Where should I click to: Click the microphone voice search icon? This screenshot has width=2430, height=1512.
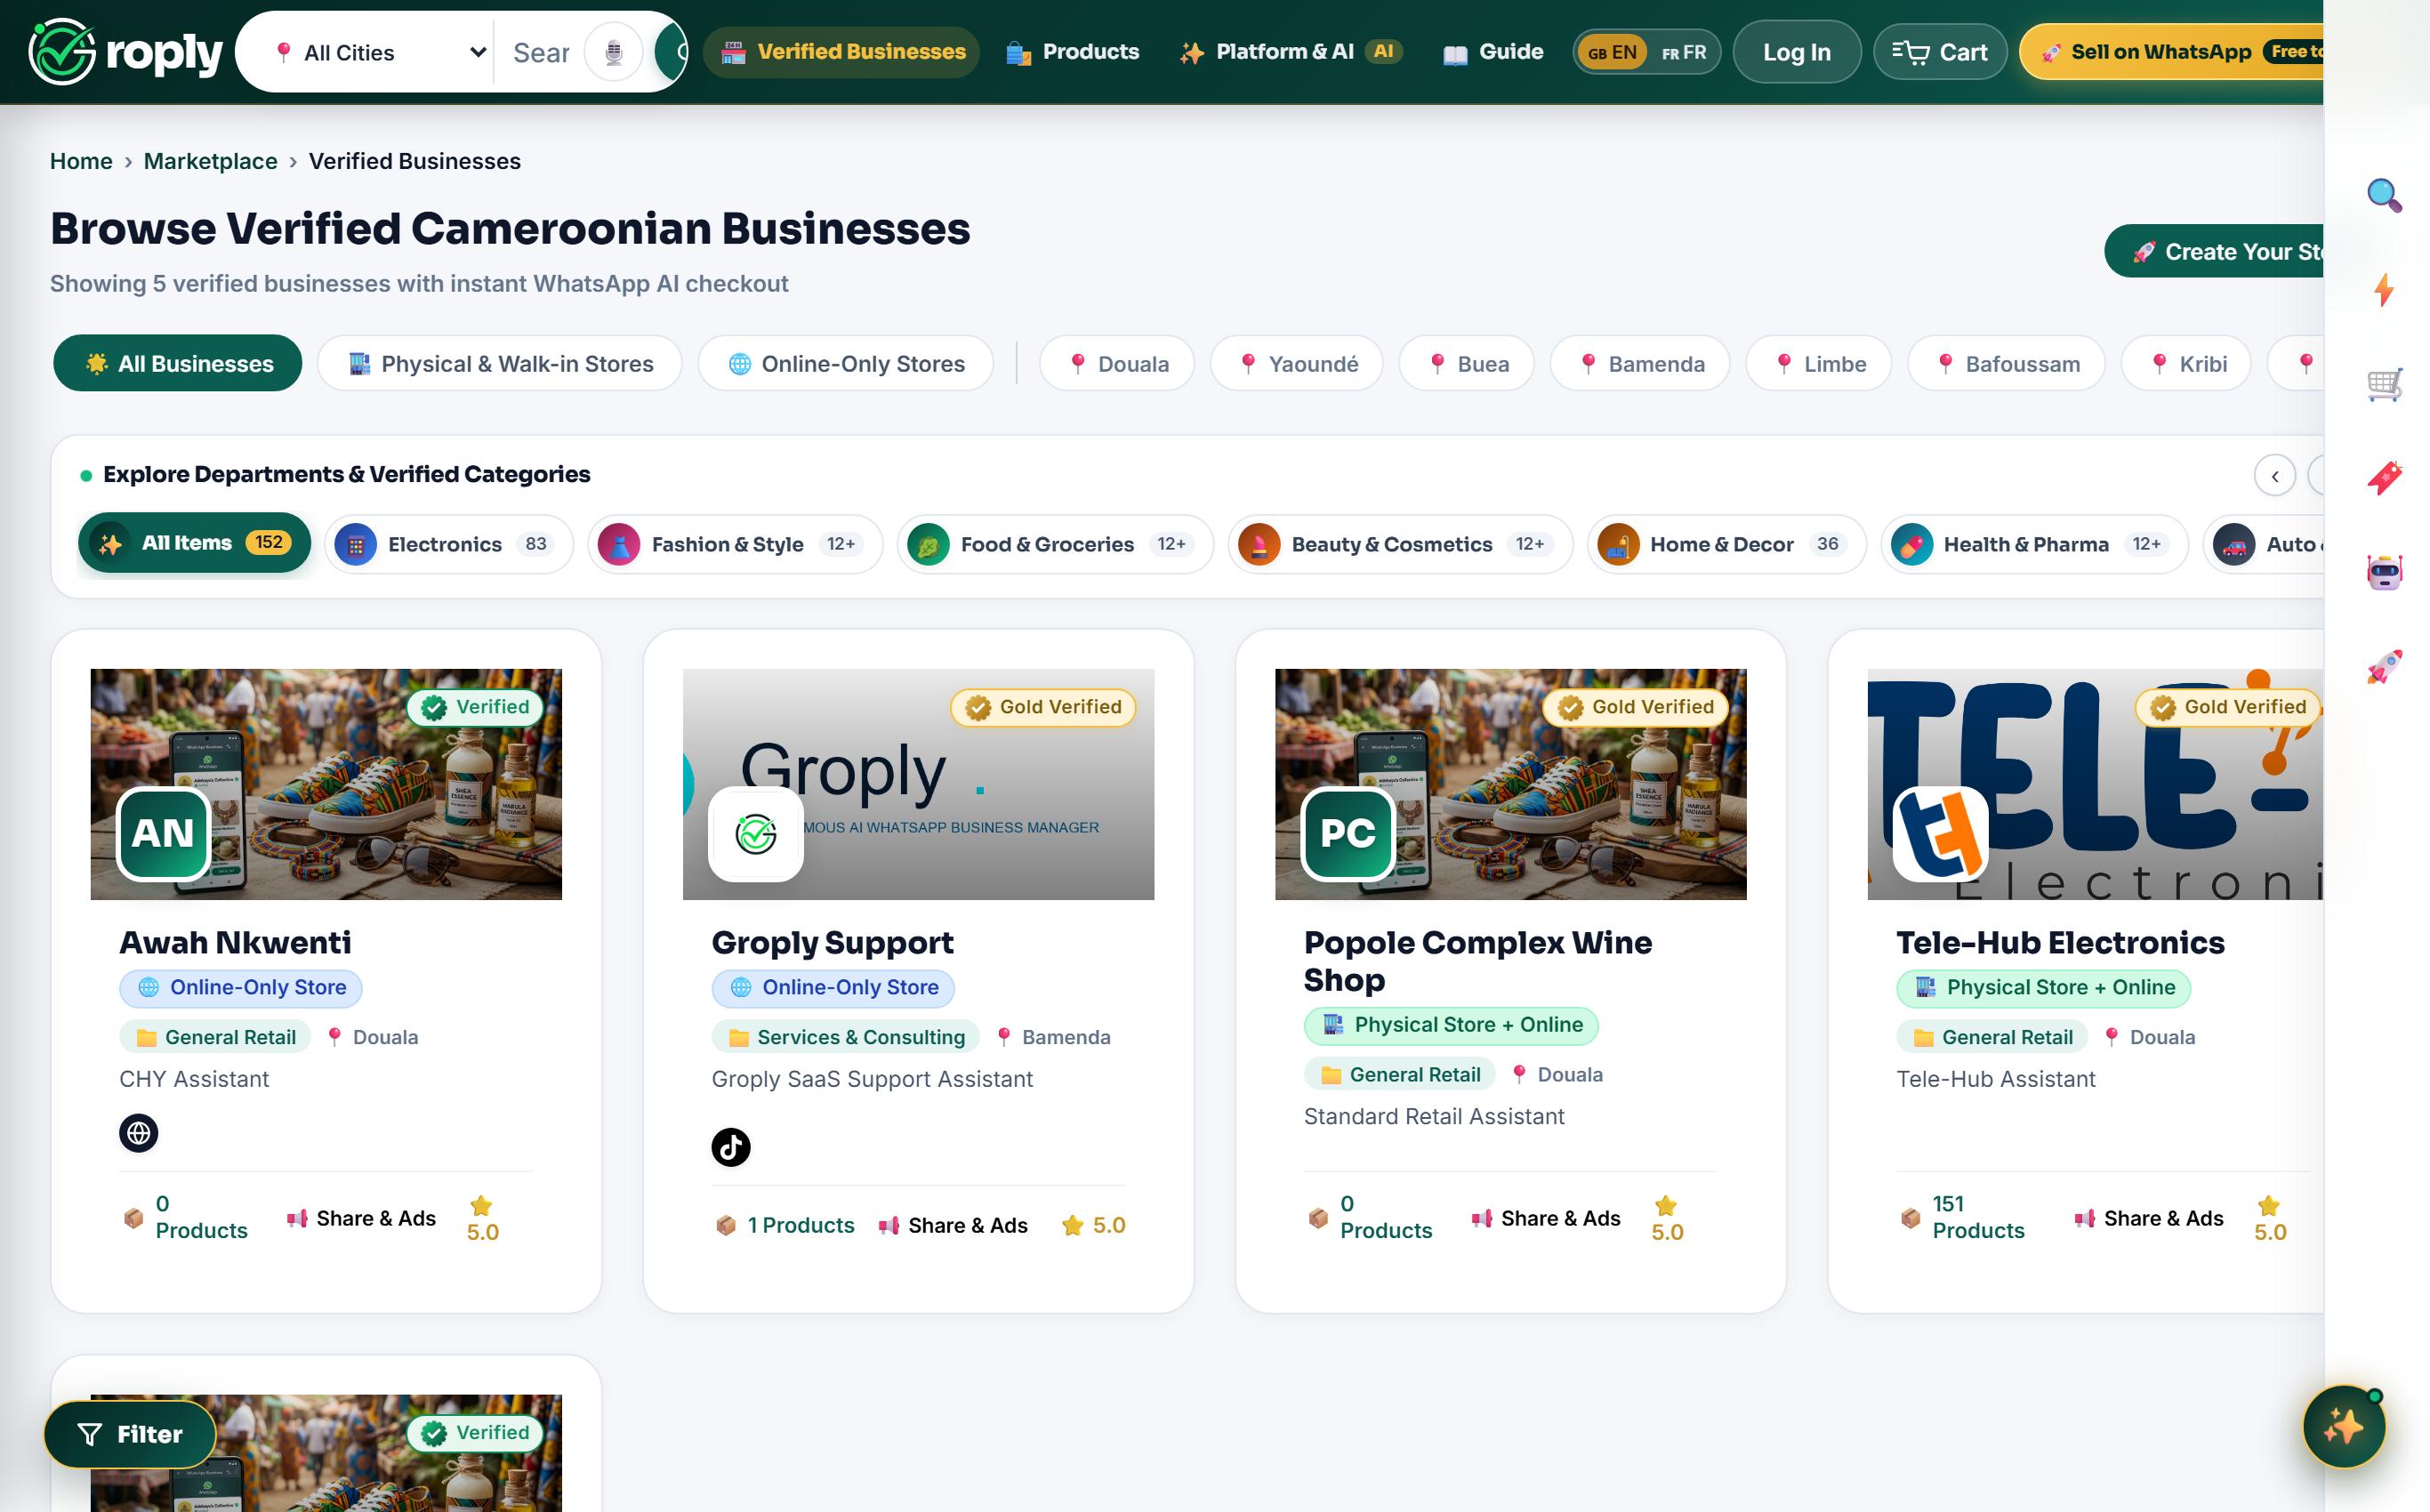613,52
